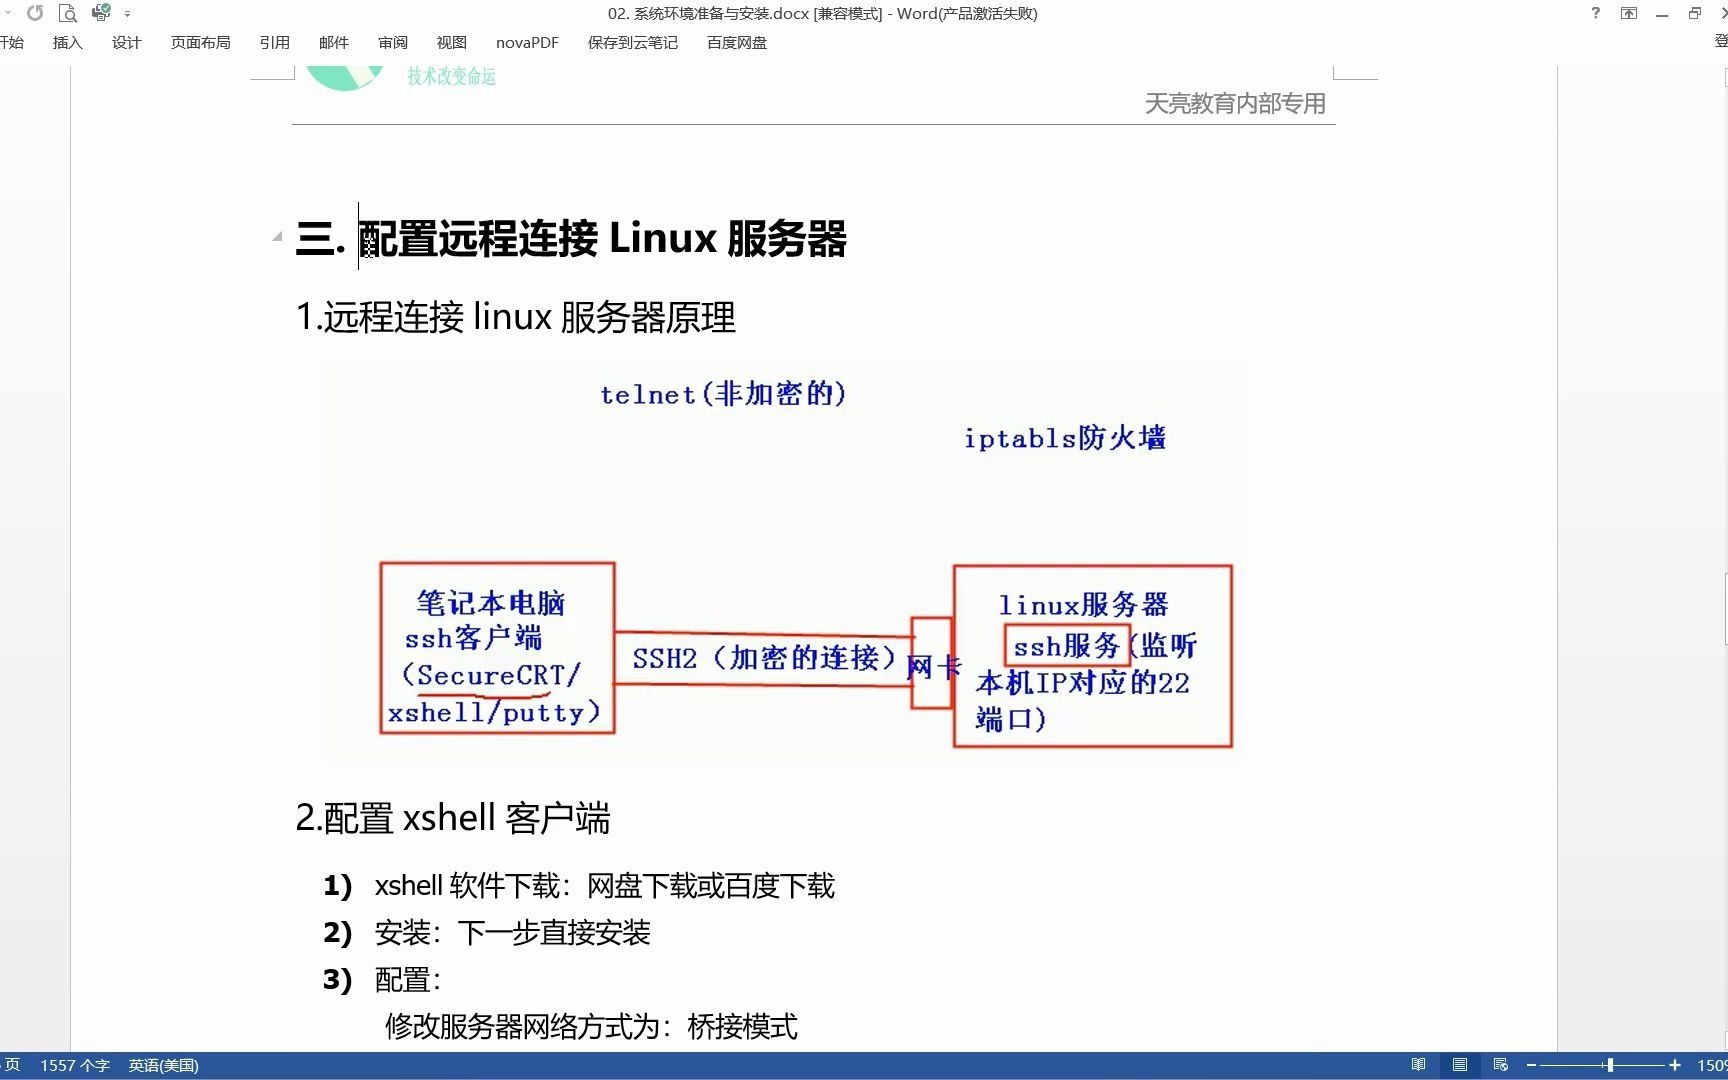The width and height of the screenshot is (1728, 1080).
Task: Click the zoom out minus icon
Action: tap(1530, 1064)
